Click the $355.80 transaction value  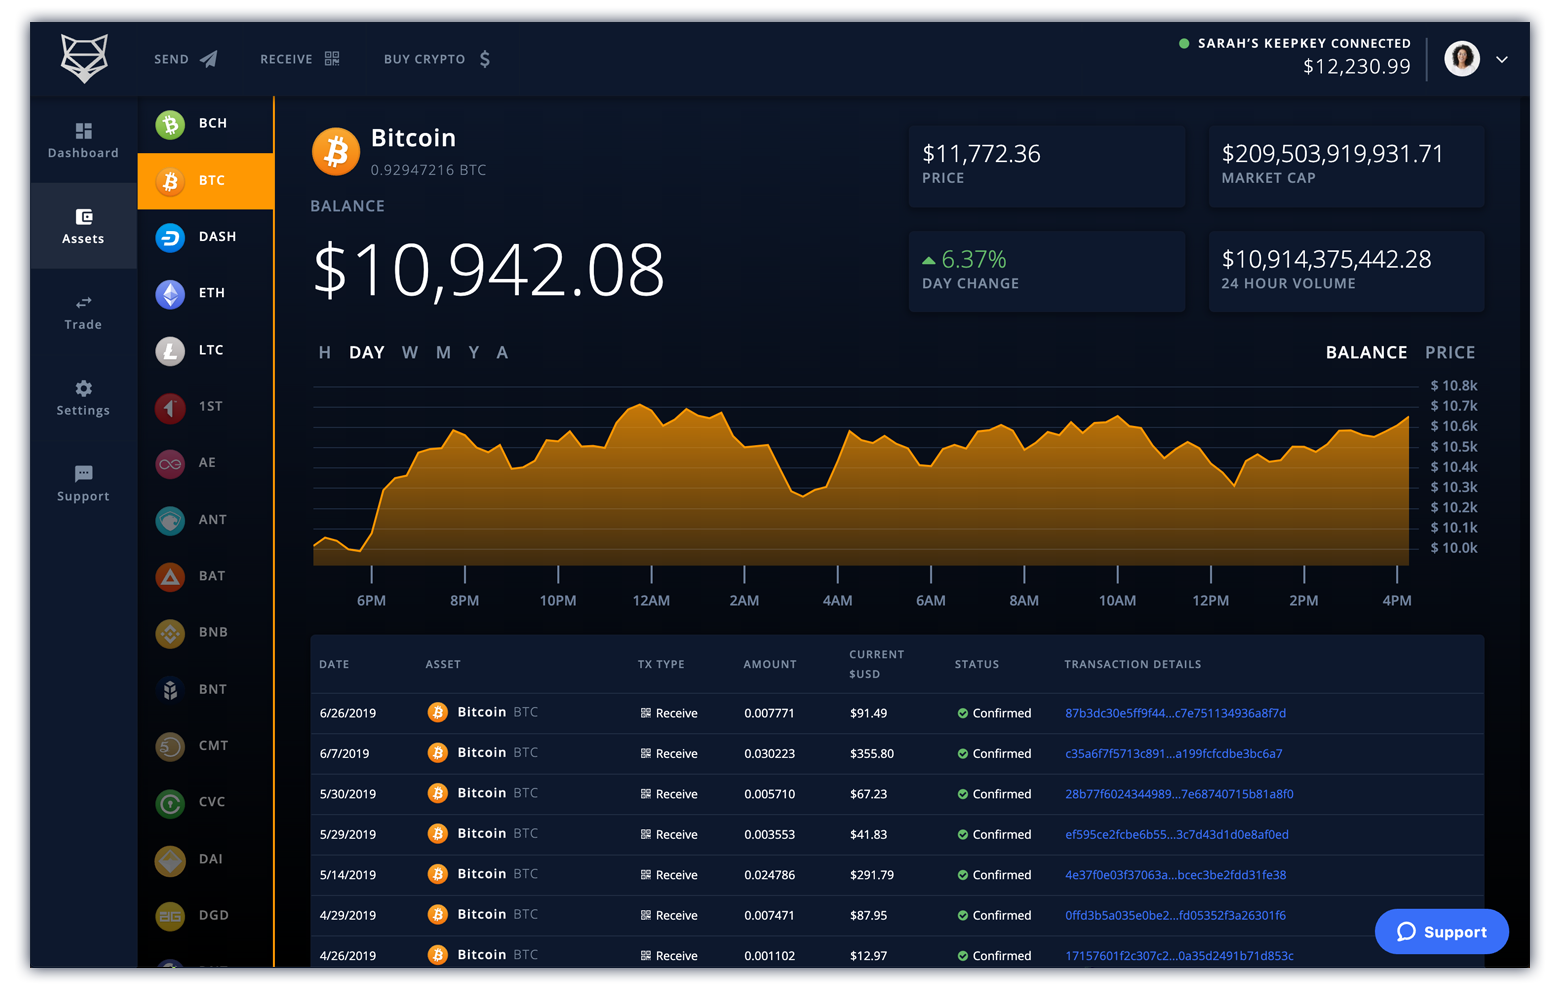(872, 754)
